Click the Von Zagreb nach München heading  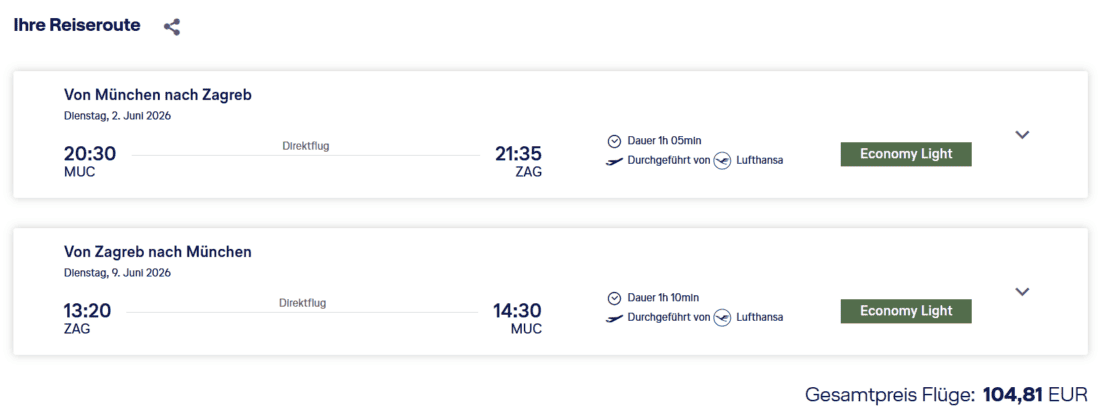[x=158, y=252]
